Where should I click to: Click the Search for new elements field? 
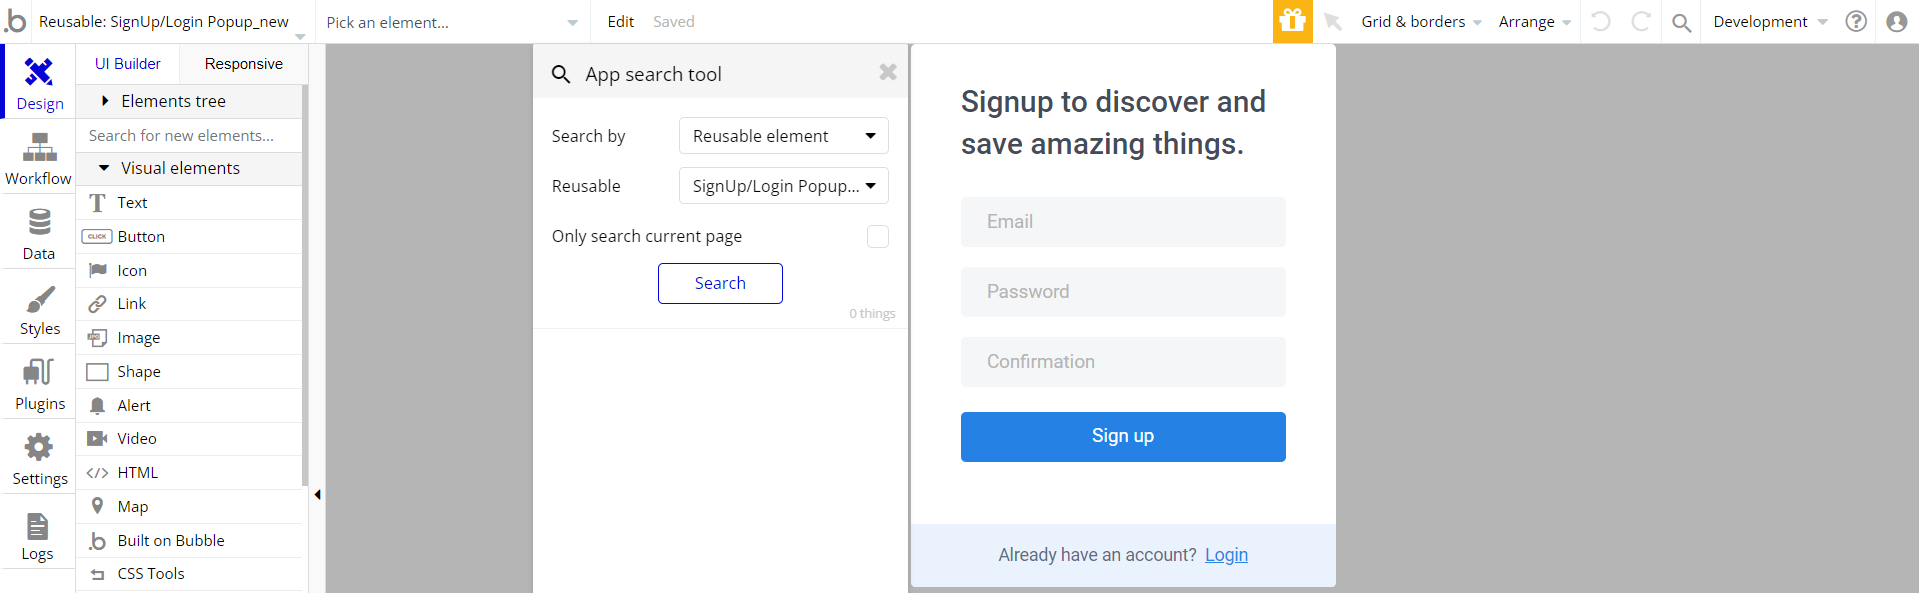[x=189, y=135]
